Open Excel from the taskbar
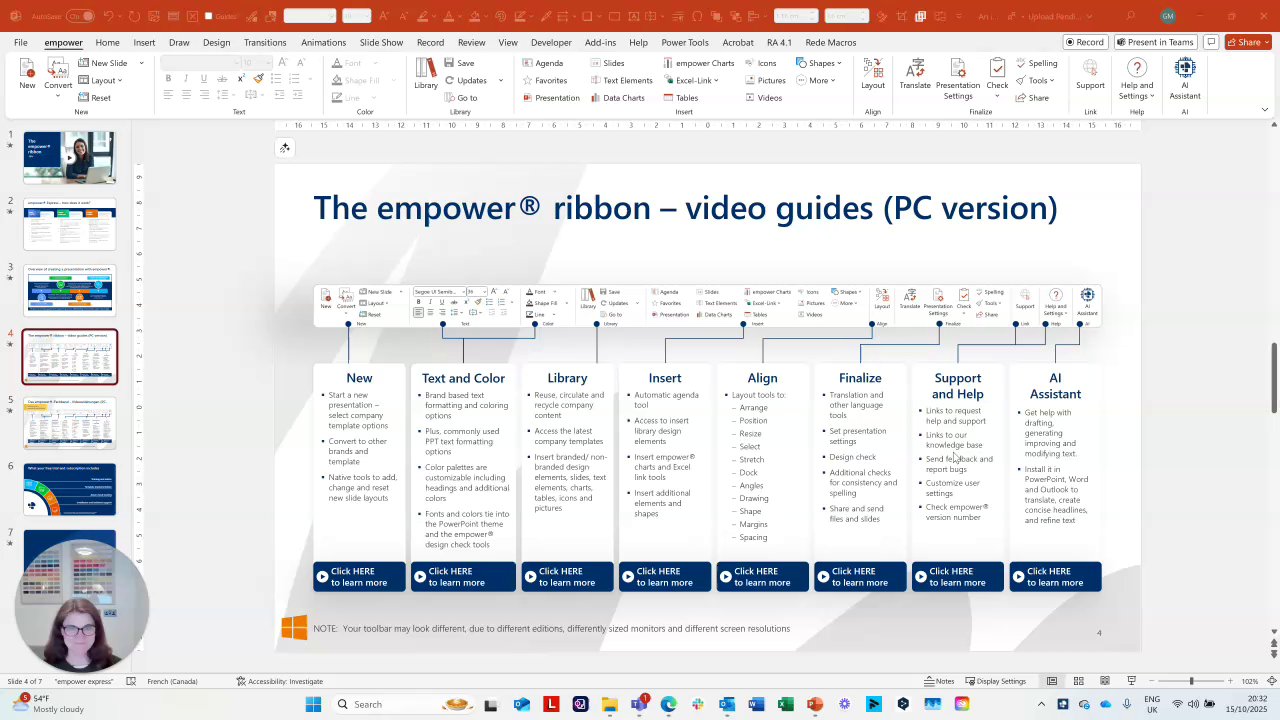 pos(785,704)
